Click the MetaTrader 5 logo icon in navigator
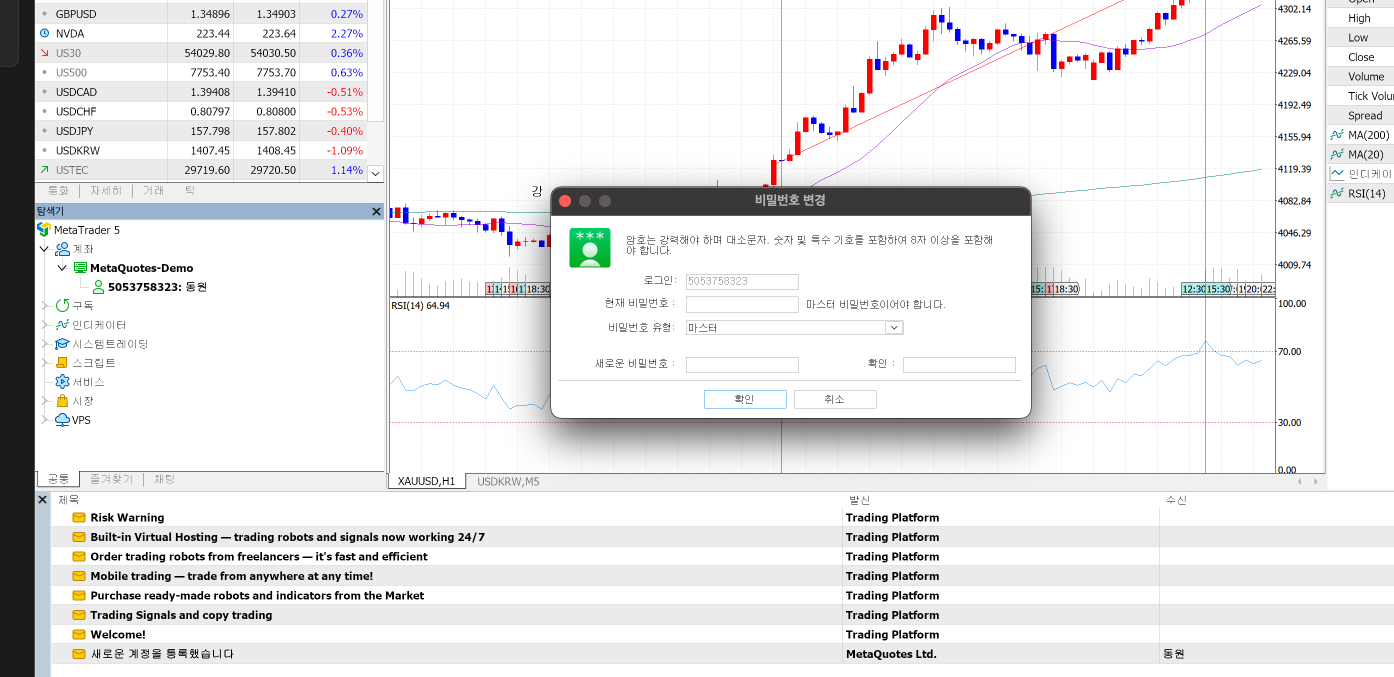 pyautogui.click(x=44, y=230)
